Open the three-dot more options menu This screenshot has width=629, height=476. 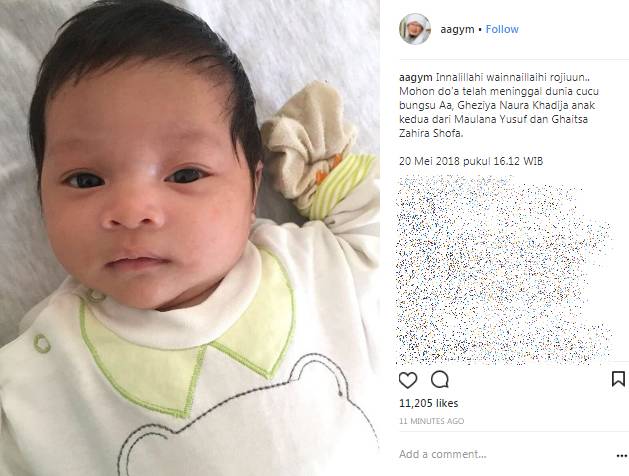pos(622,456)
